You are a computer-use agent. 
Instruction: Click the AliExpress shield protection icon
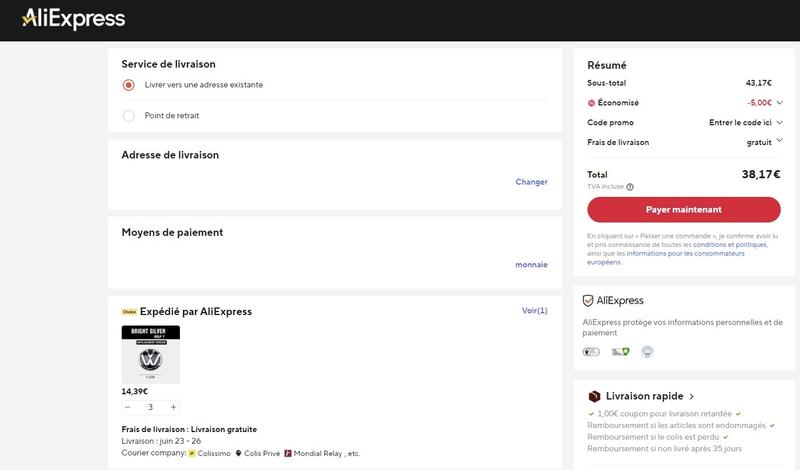tap(588, 301)
